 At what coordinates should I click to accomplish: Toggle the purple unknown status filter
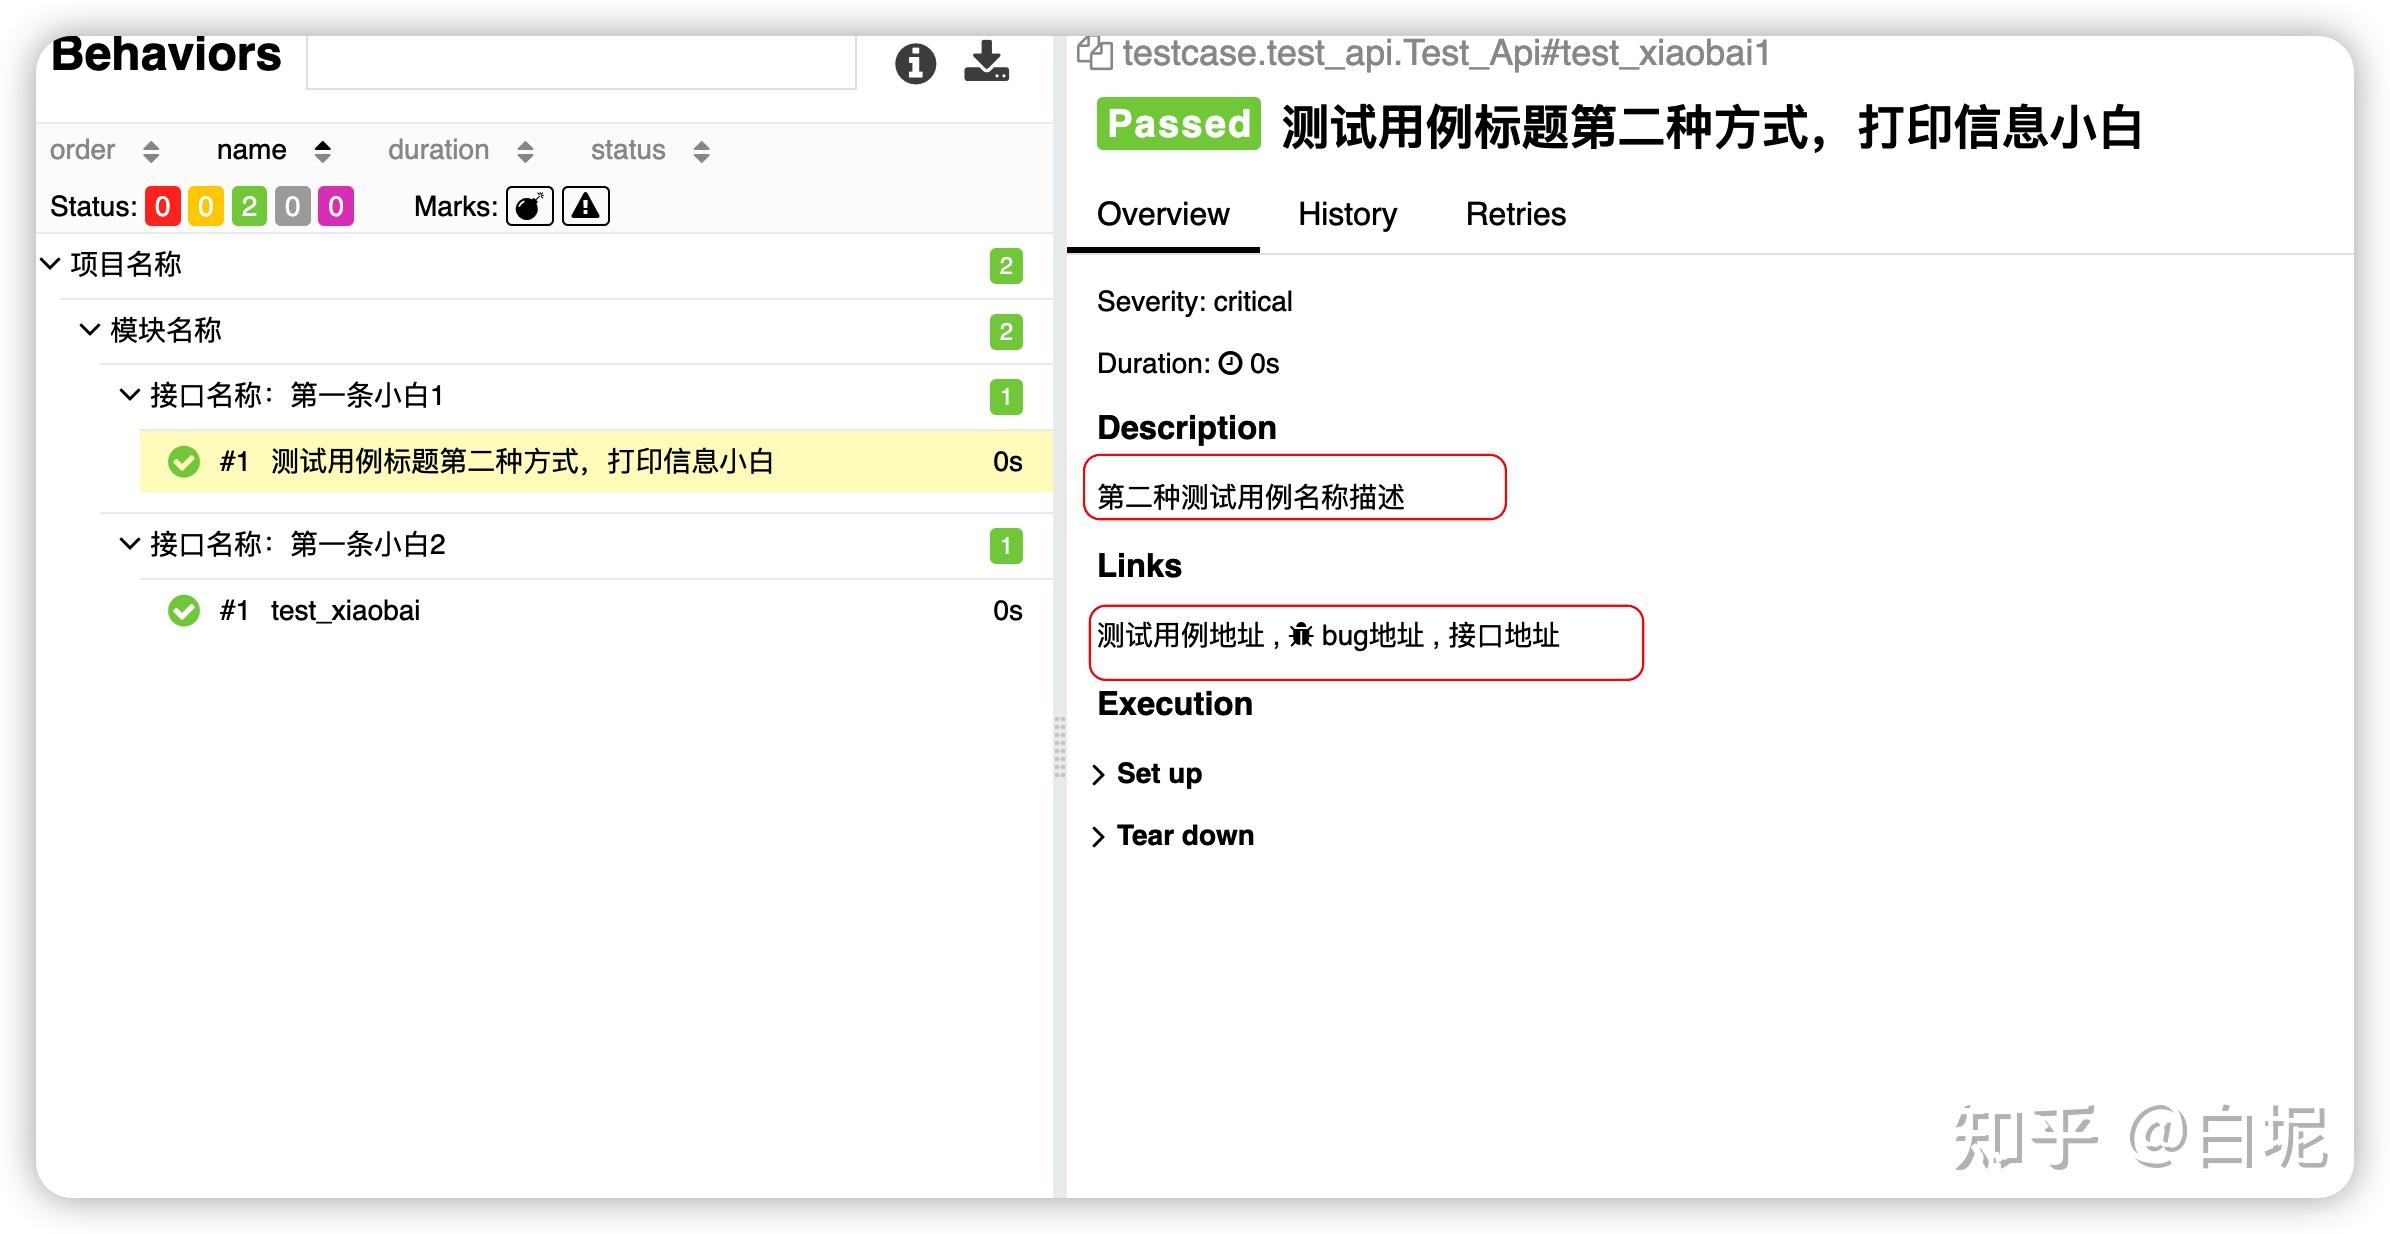[336, 207]
